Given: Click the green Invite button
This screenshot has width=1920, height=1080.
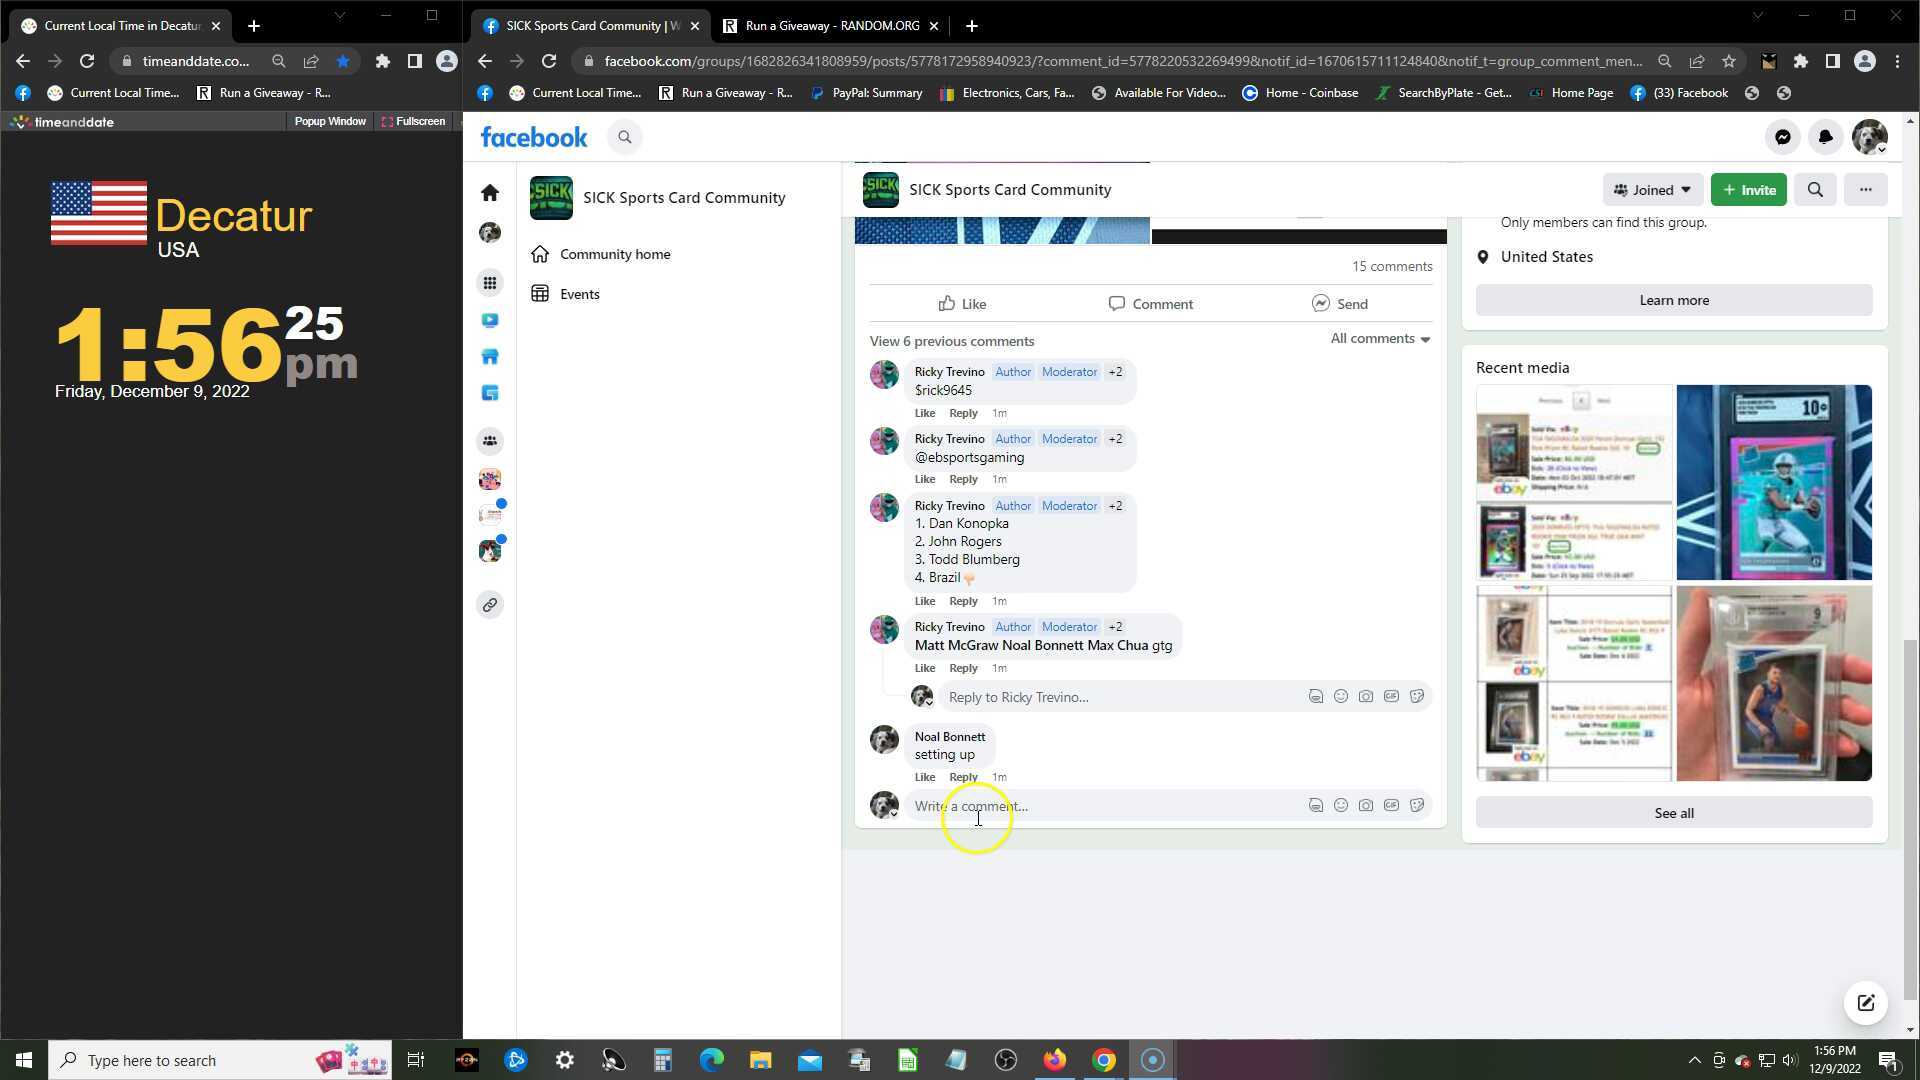Looking at the screenshot, I should (x=1748, y=190).
